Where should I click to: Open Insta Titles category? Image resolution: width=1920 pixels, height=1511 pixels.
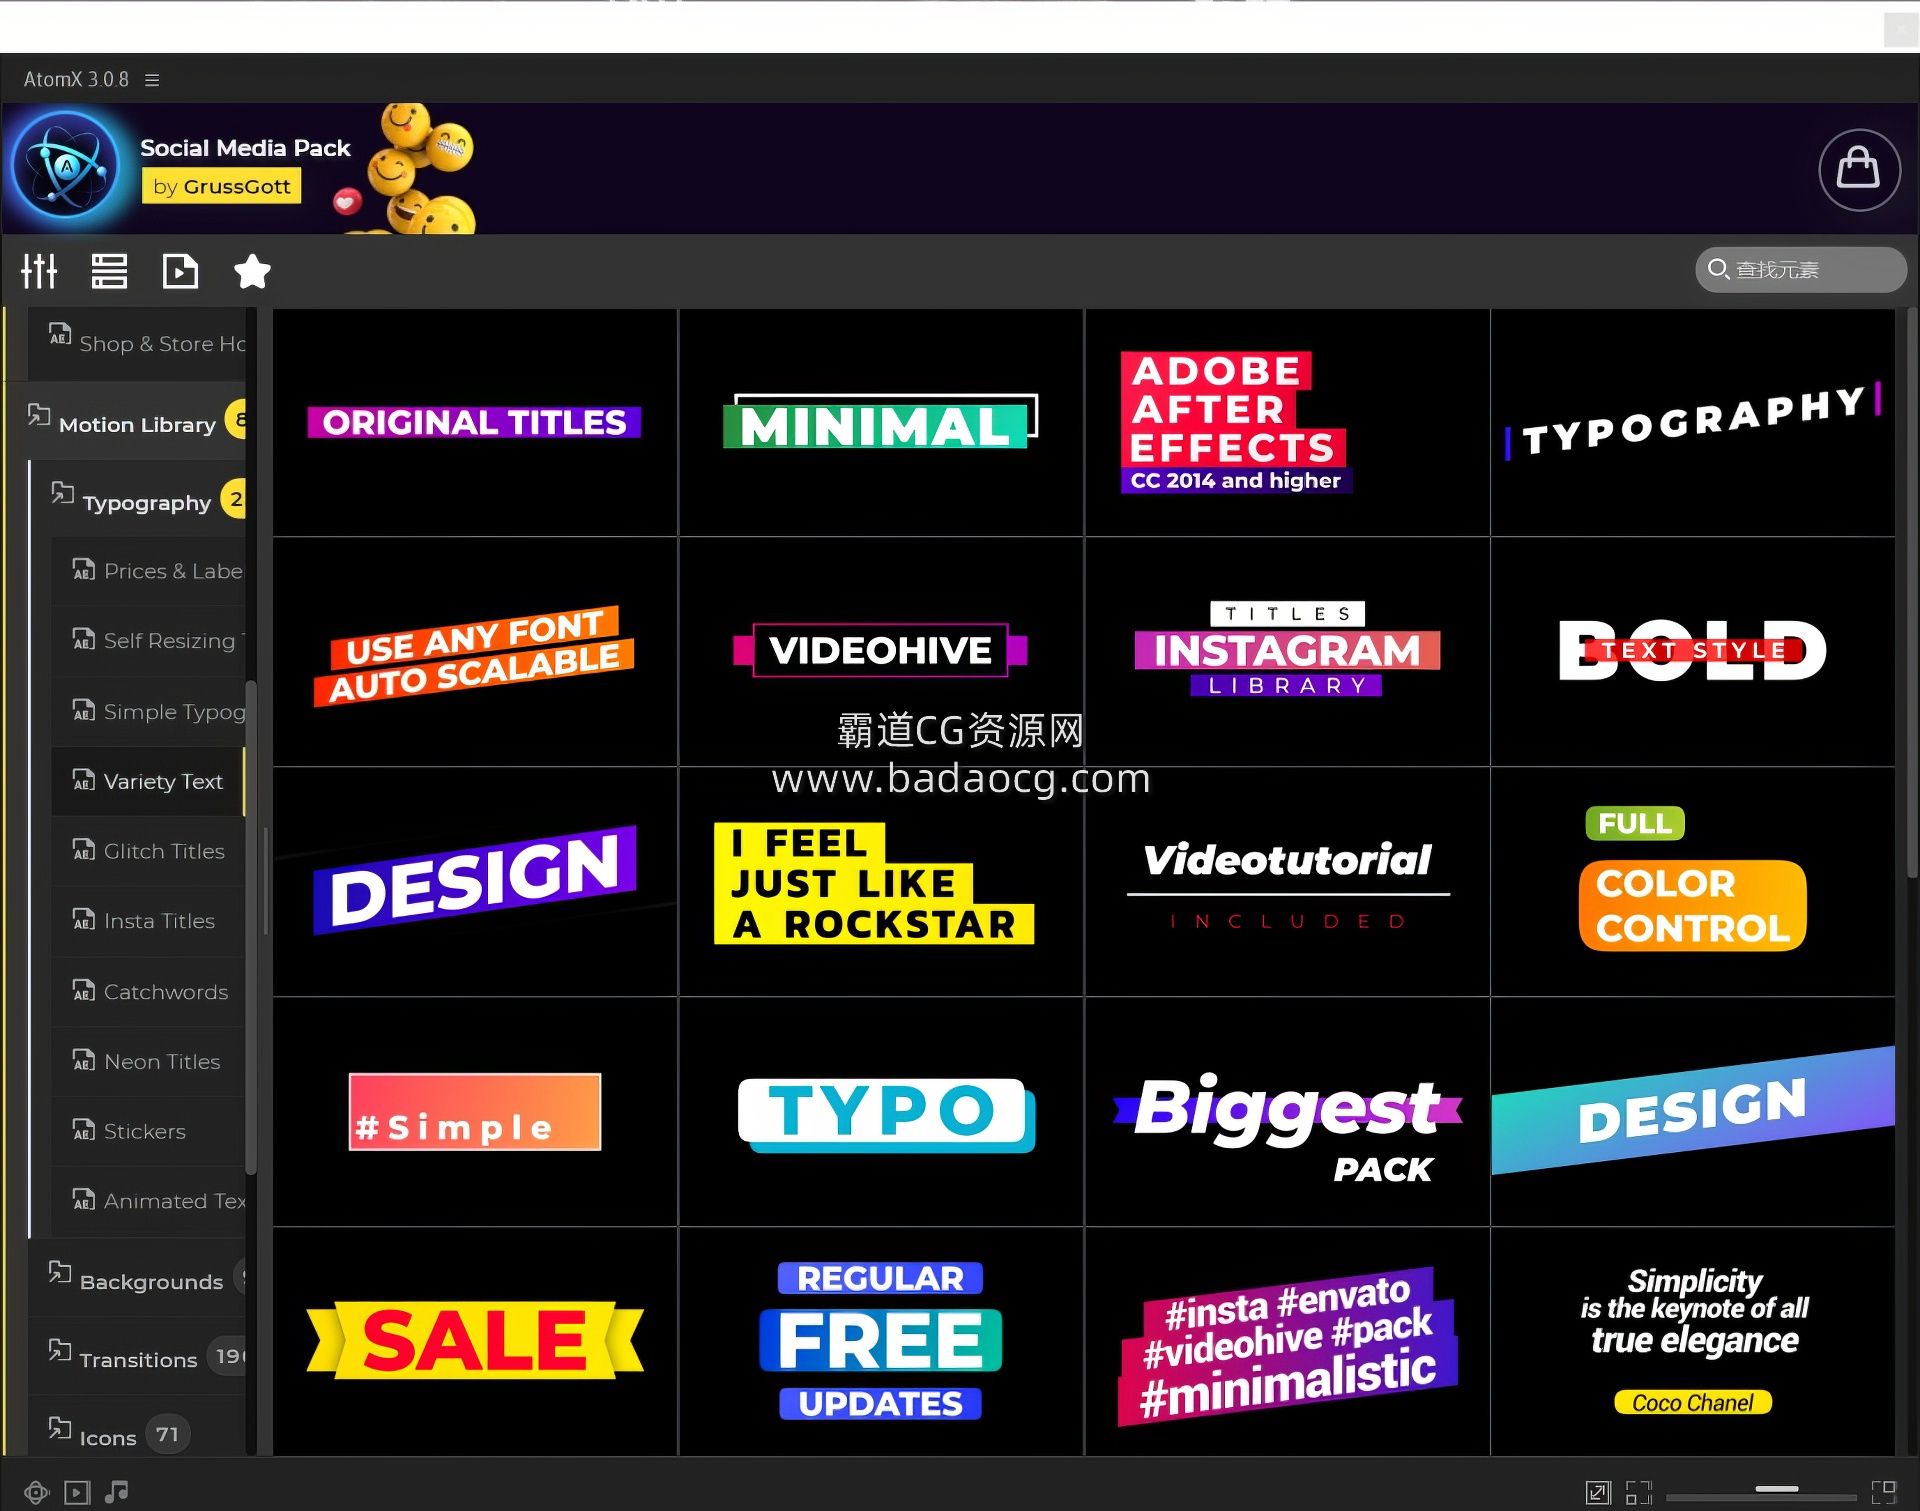(x=148, y=921)
